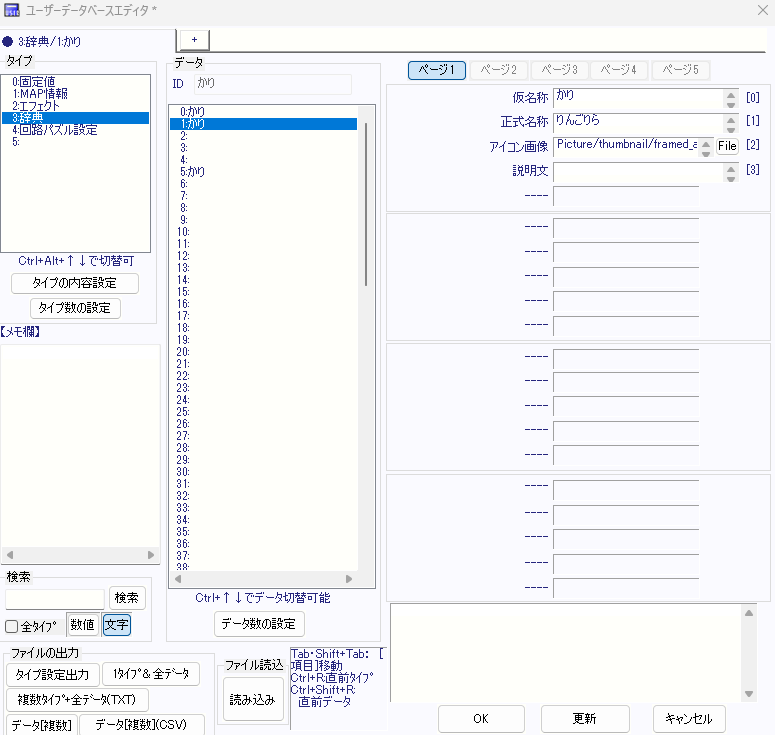Viewport: 775px width, 735px height.
Task: Click the データ数の設定 button
Action: (259, 624)
